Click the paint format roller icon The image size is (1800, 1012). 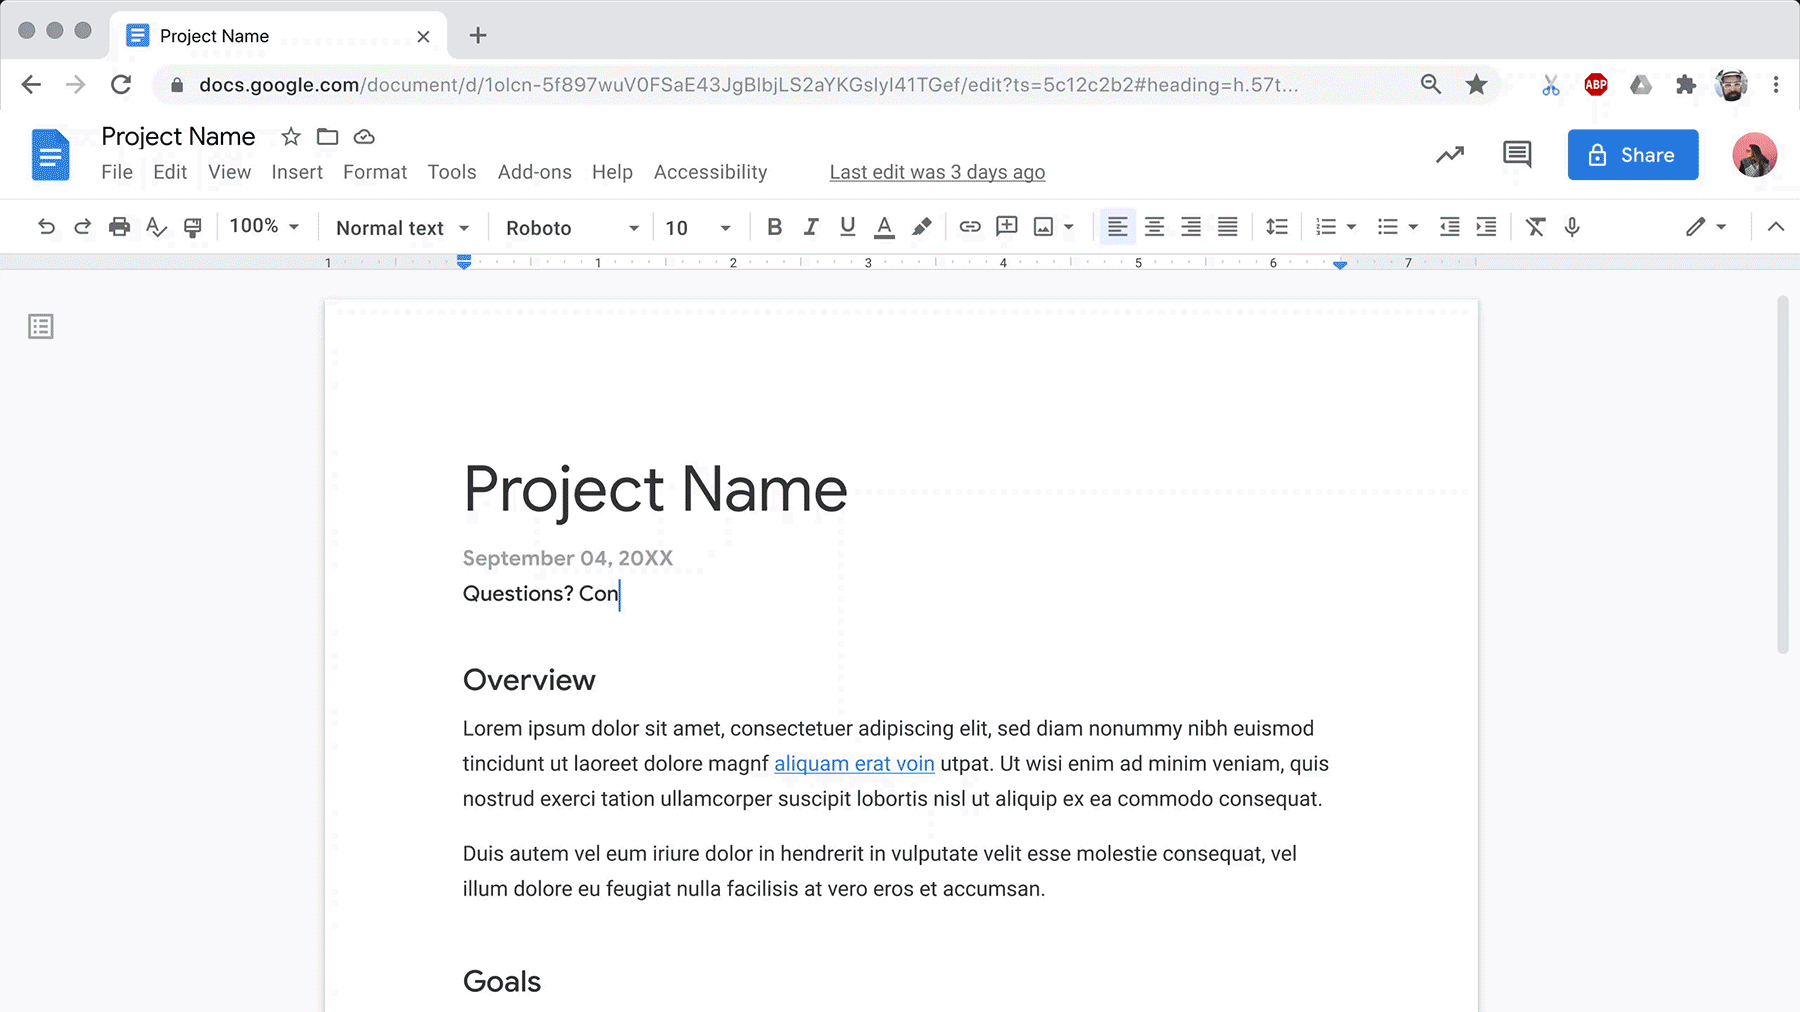tap(193, 227)
